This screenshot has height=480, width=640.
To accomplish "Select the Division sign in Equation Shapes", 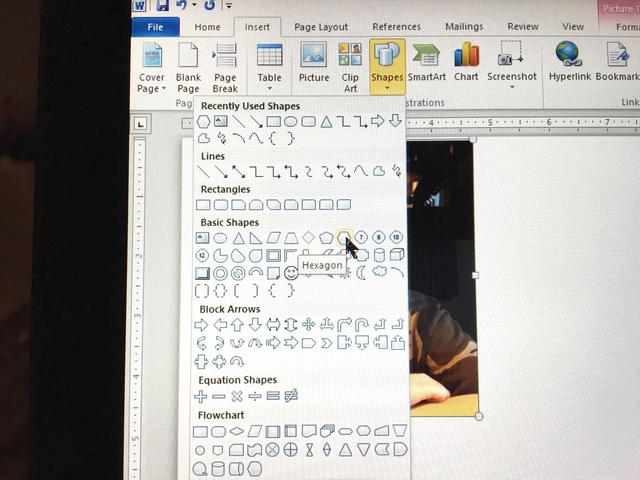I will click(255, 396).
